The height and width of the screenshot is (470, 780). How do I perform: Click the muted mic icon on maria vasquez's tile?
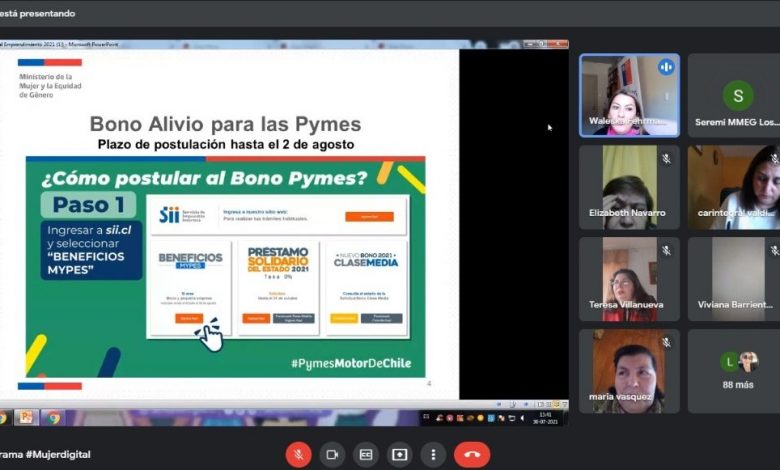tap(665, 343)
